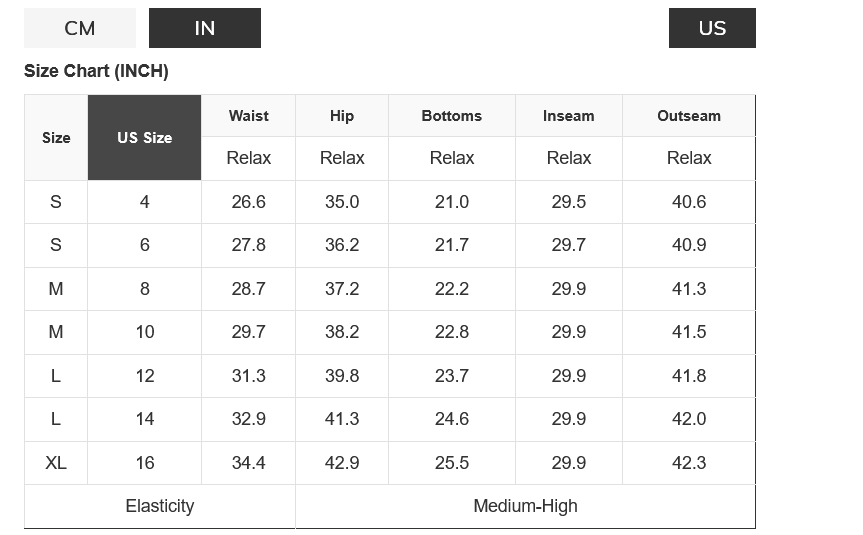
Task: Click US size 16 cell
Action: coord(145,463)
